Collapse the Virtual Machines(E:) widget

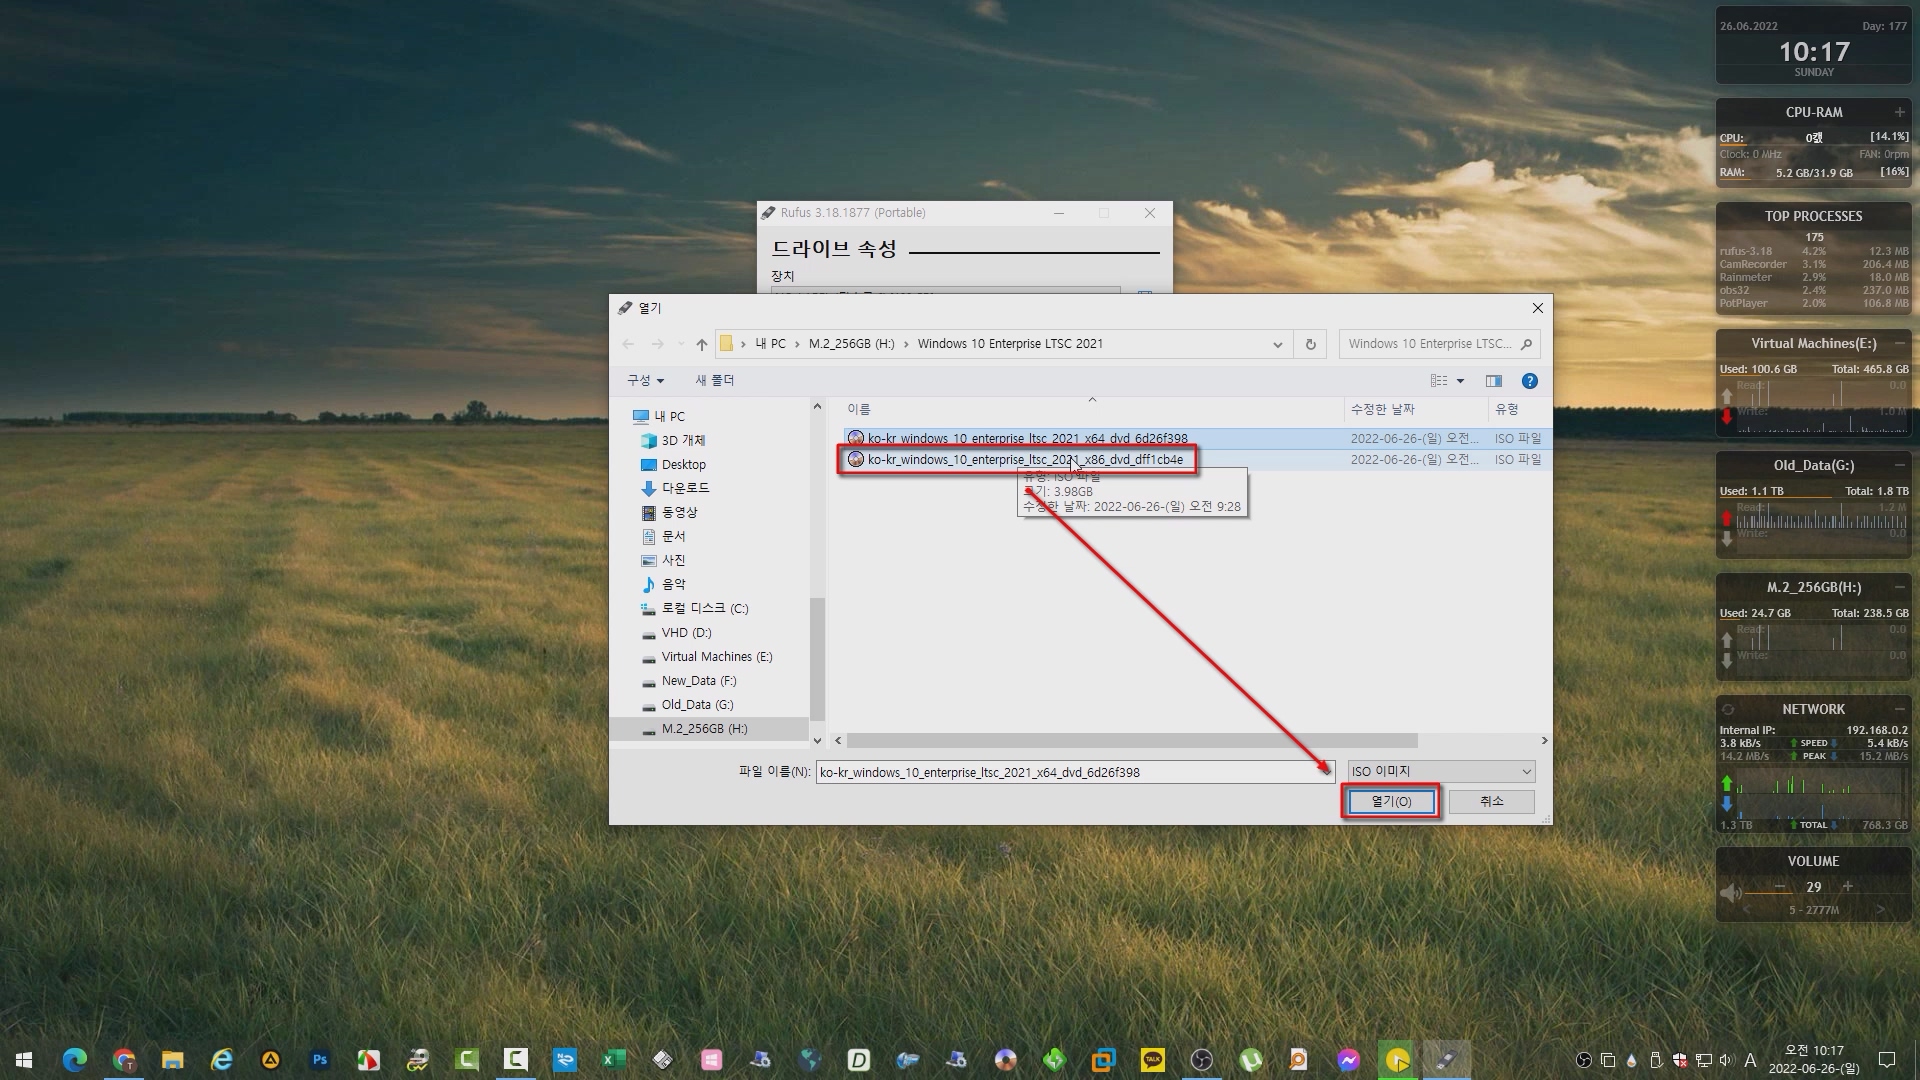1899,344
